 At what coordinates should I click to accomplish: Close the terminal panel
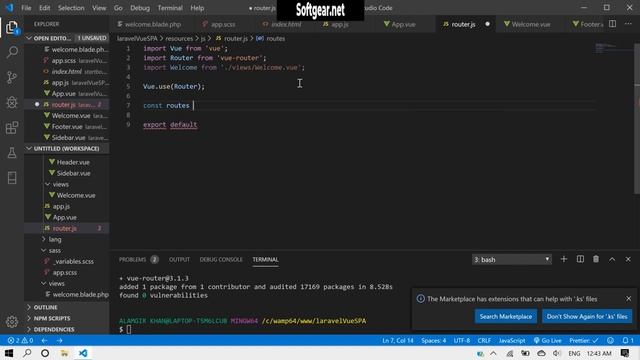(x=628, y=259)
